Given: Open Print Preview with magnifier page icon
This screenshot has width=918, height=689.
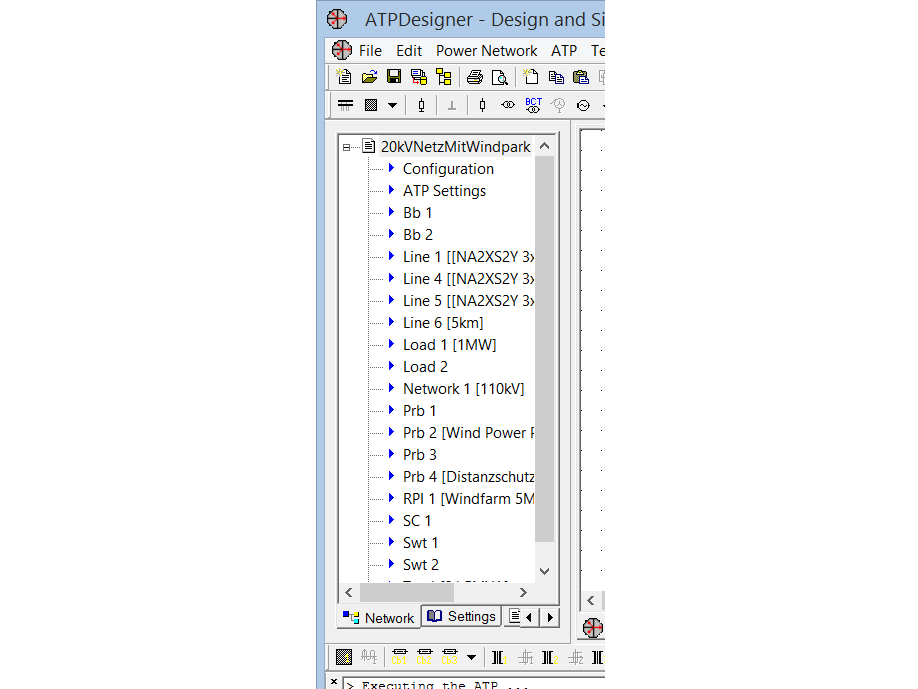Looking at the screenshot, I should tap(499, 77).
